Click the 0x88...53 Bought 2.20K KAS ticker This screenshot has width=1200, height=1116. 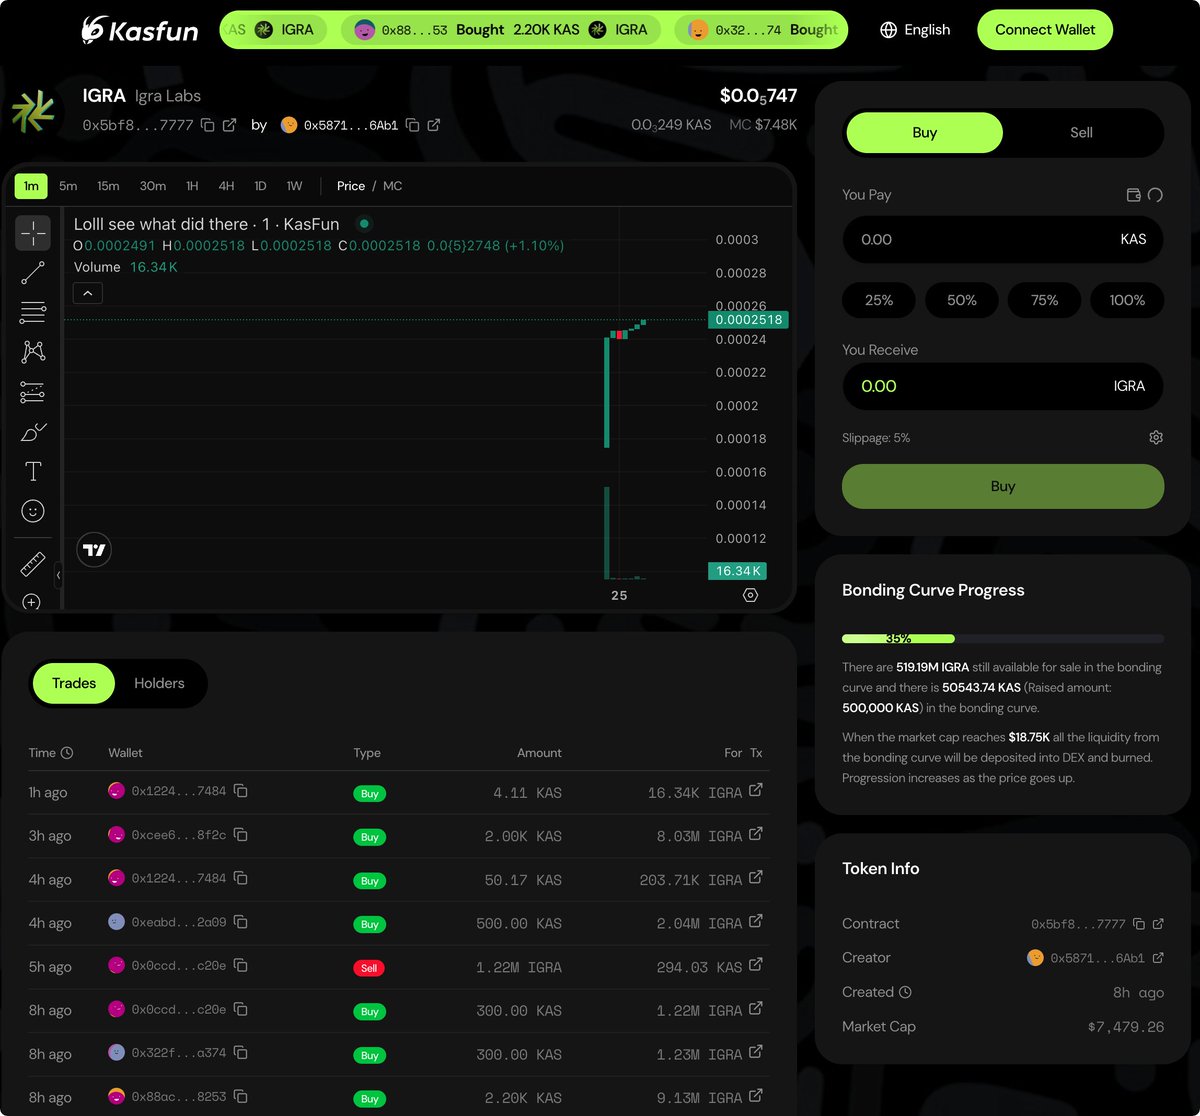click(x=499, y=30)
